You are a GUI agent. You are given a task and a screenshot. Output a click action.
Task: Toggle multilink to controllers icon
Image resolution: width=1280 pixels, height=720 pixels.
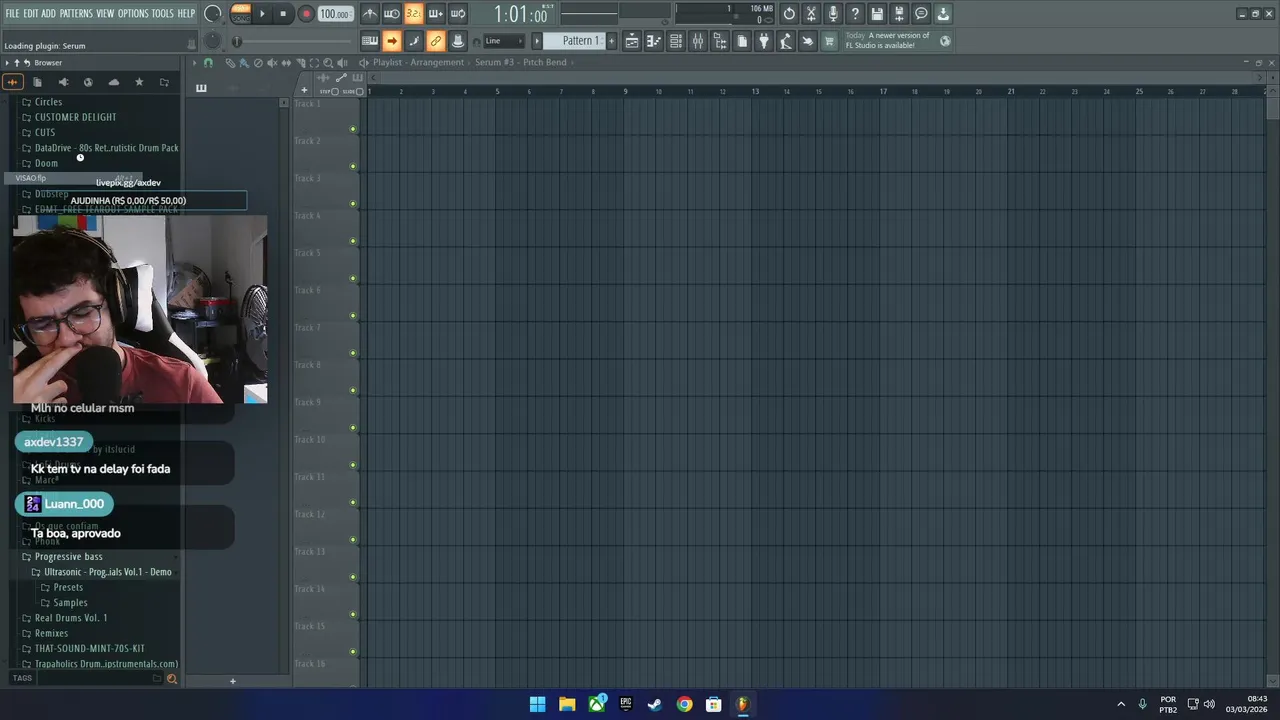(x=458, y=41)
